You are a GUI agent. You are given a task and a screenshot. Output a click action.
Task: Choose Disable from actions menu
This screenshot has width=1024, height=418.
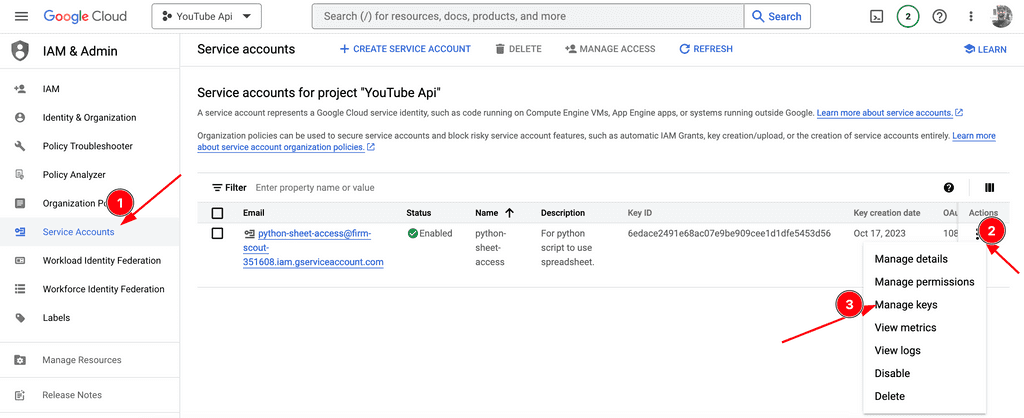(x=892, y=374)
